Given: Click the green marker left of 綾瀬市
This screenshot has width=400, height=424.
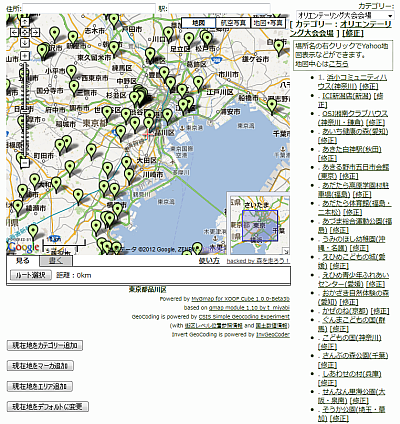Looking at the screenshot, I should (x=18, y=207).
